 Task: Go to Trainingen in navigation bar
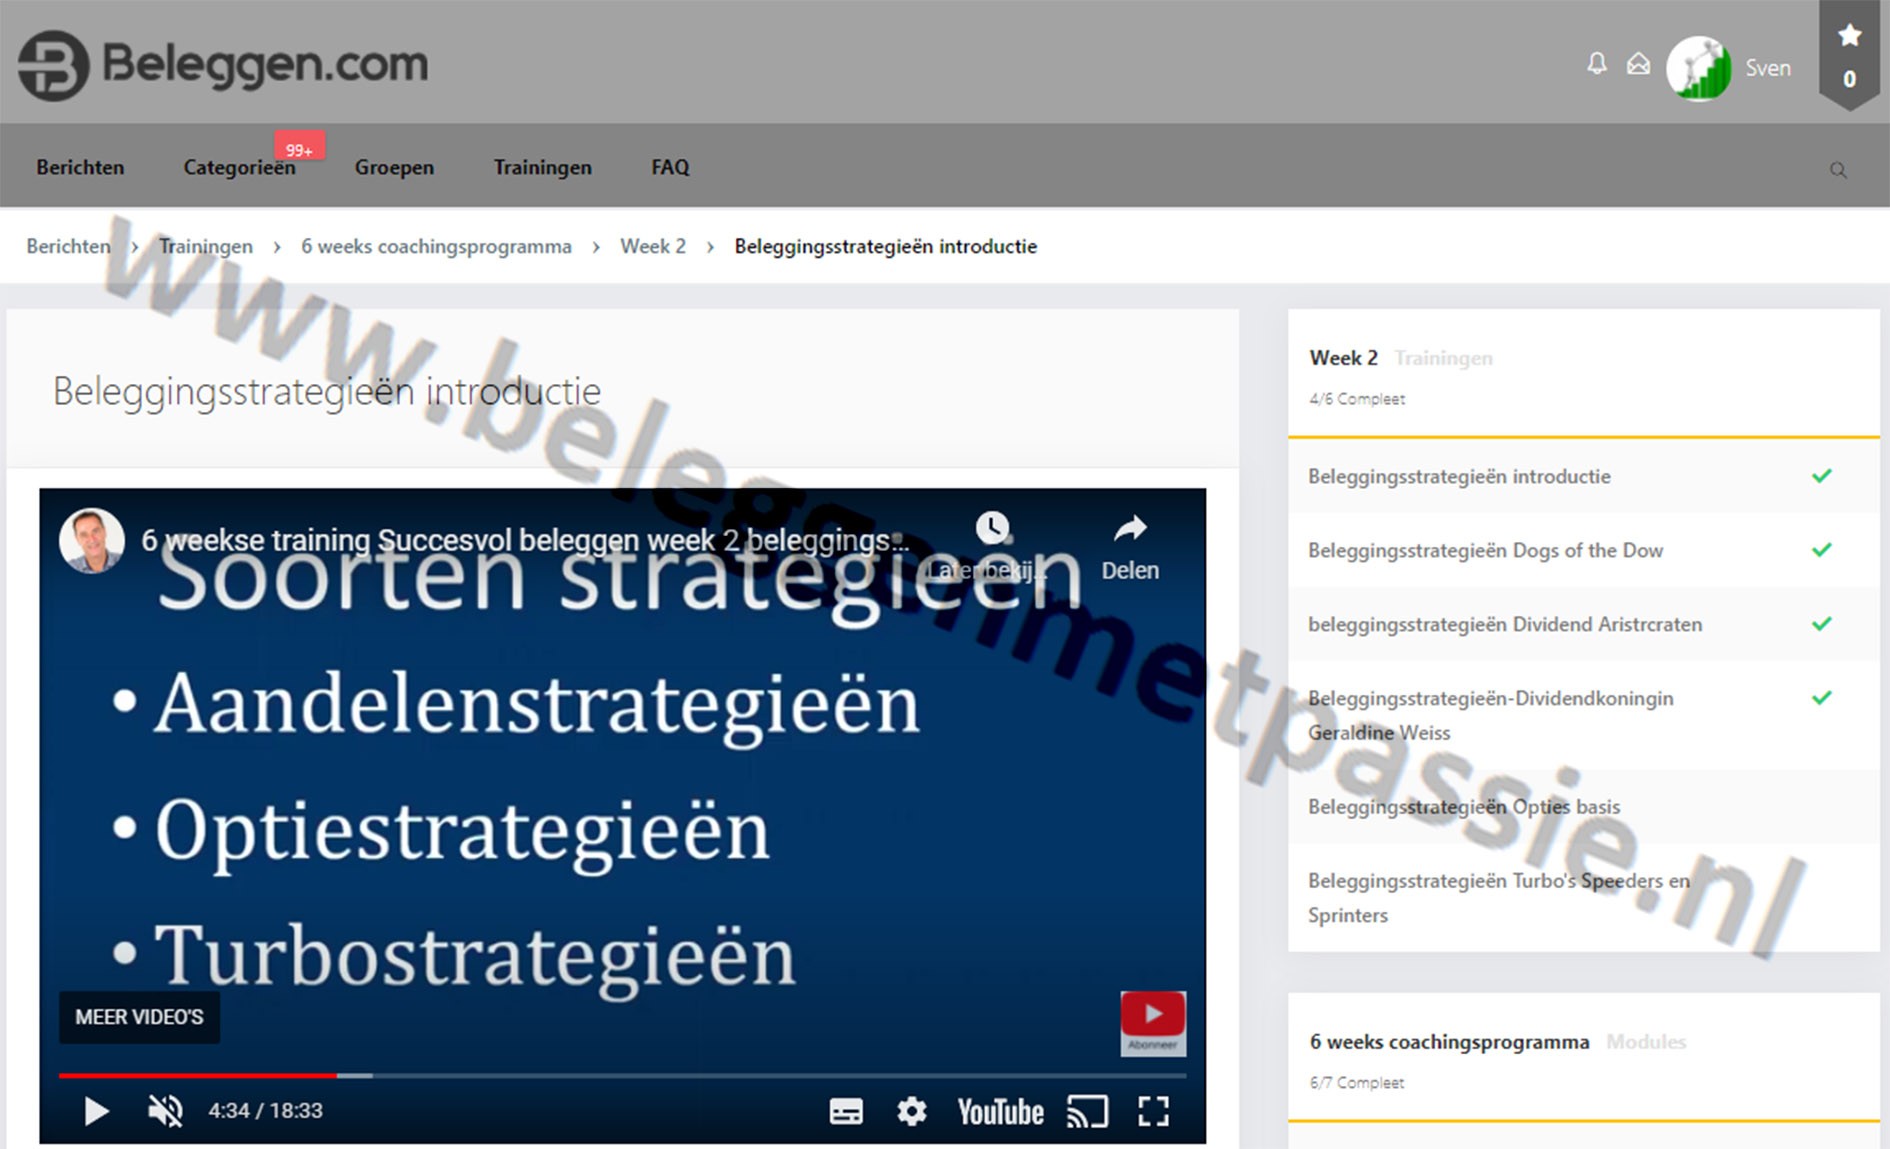pos(542,167)
